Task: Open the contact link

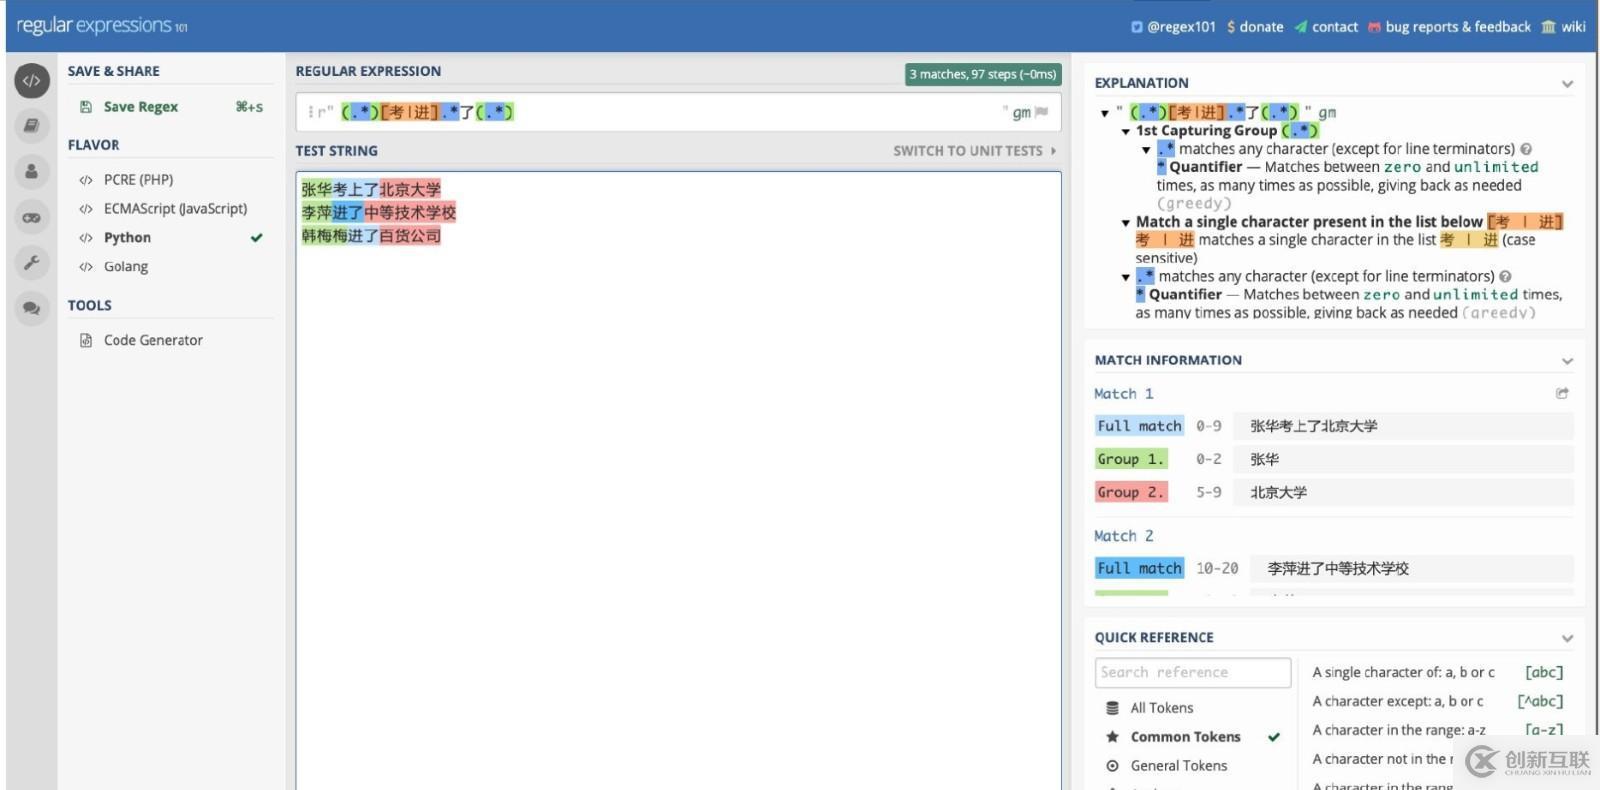Action: [1326, 27]
